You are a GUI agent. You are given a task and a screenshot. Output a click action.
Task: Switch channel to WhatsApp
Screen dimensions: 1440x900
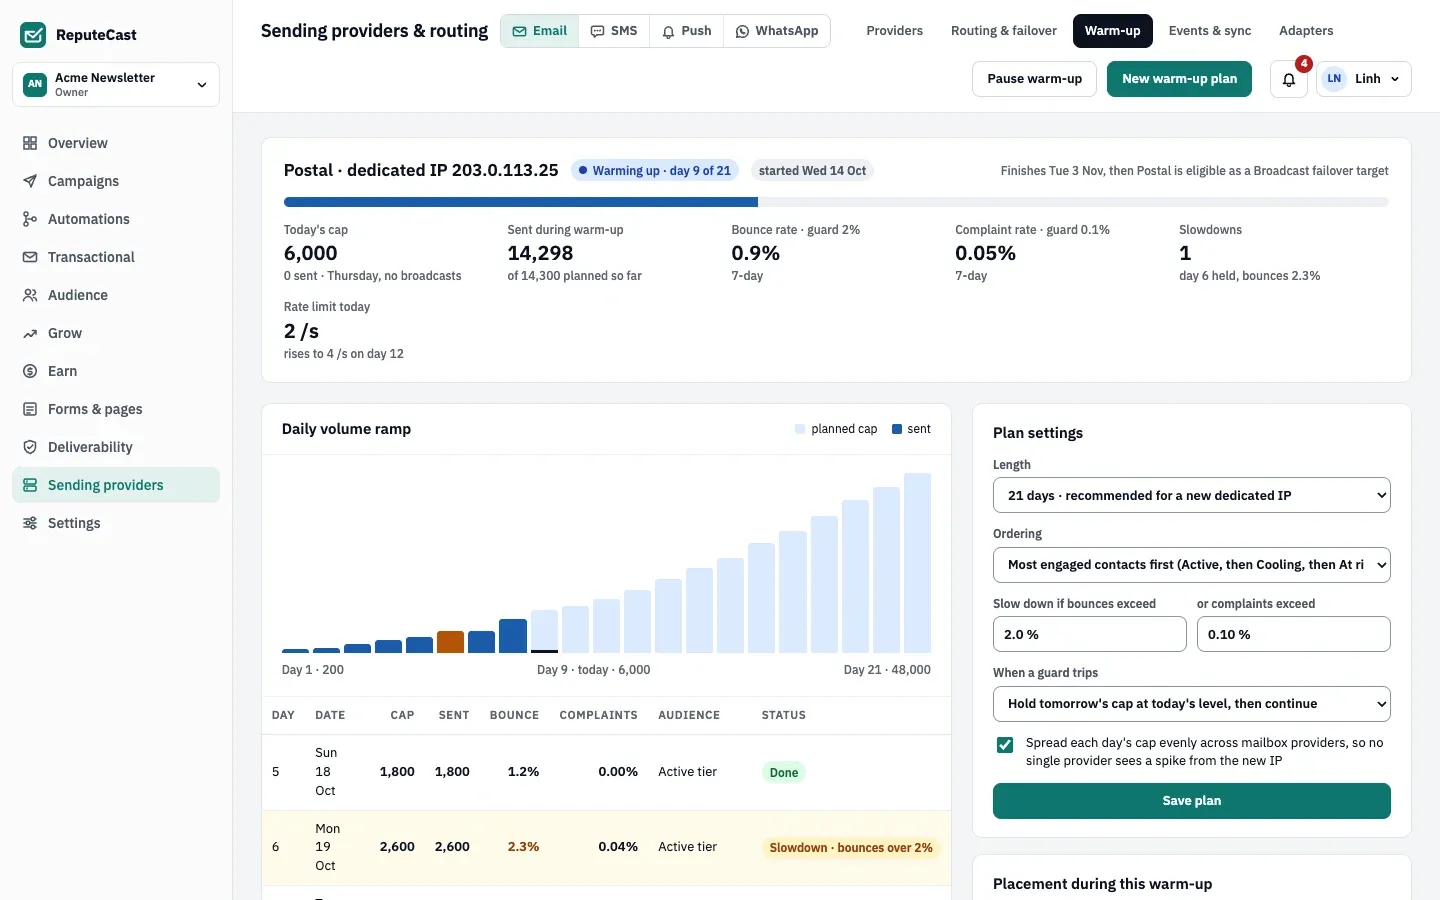[x=777, y=31]
